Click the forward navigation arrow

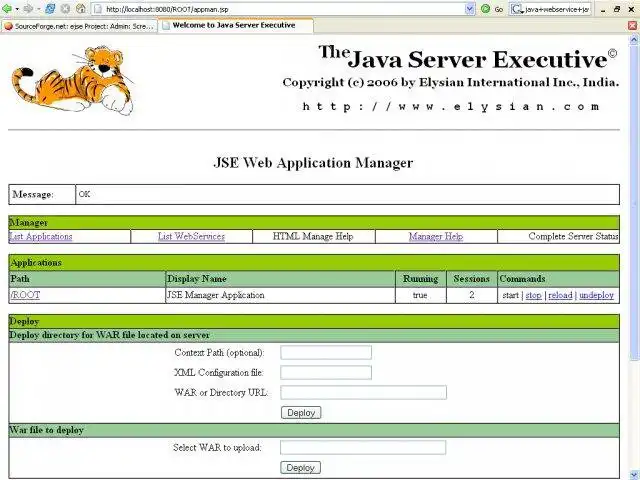[28, 9]
